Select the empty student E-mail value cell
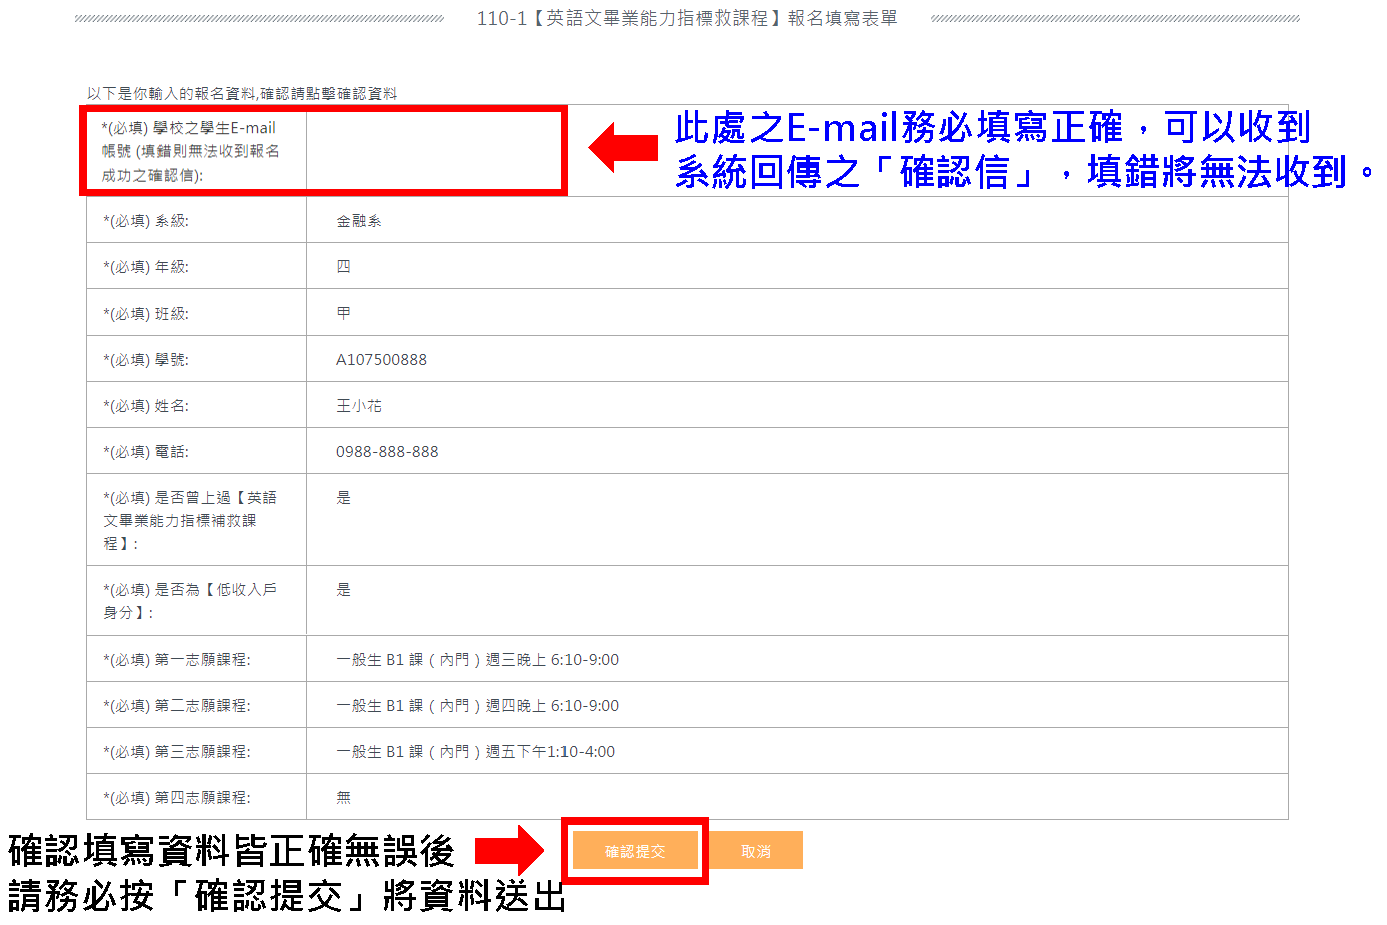The height and width of the screenshot is (925, 1387). [435, 150]
